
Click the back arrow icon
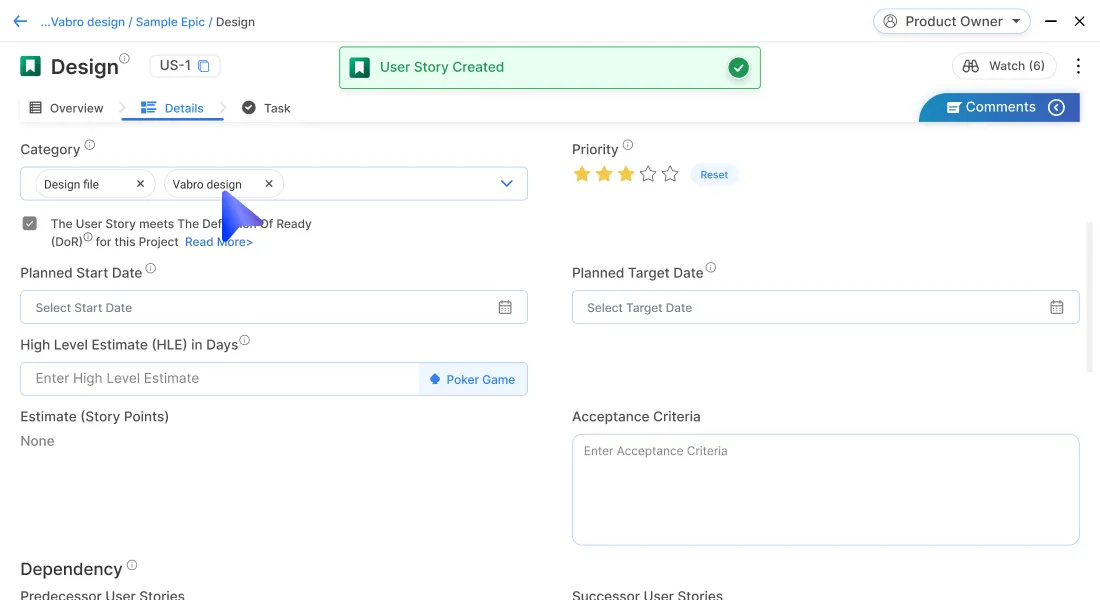point(20,21)
